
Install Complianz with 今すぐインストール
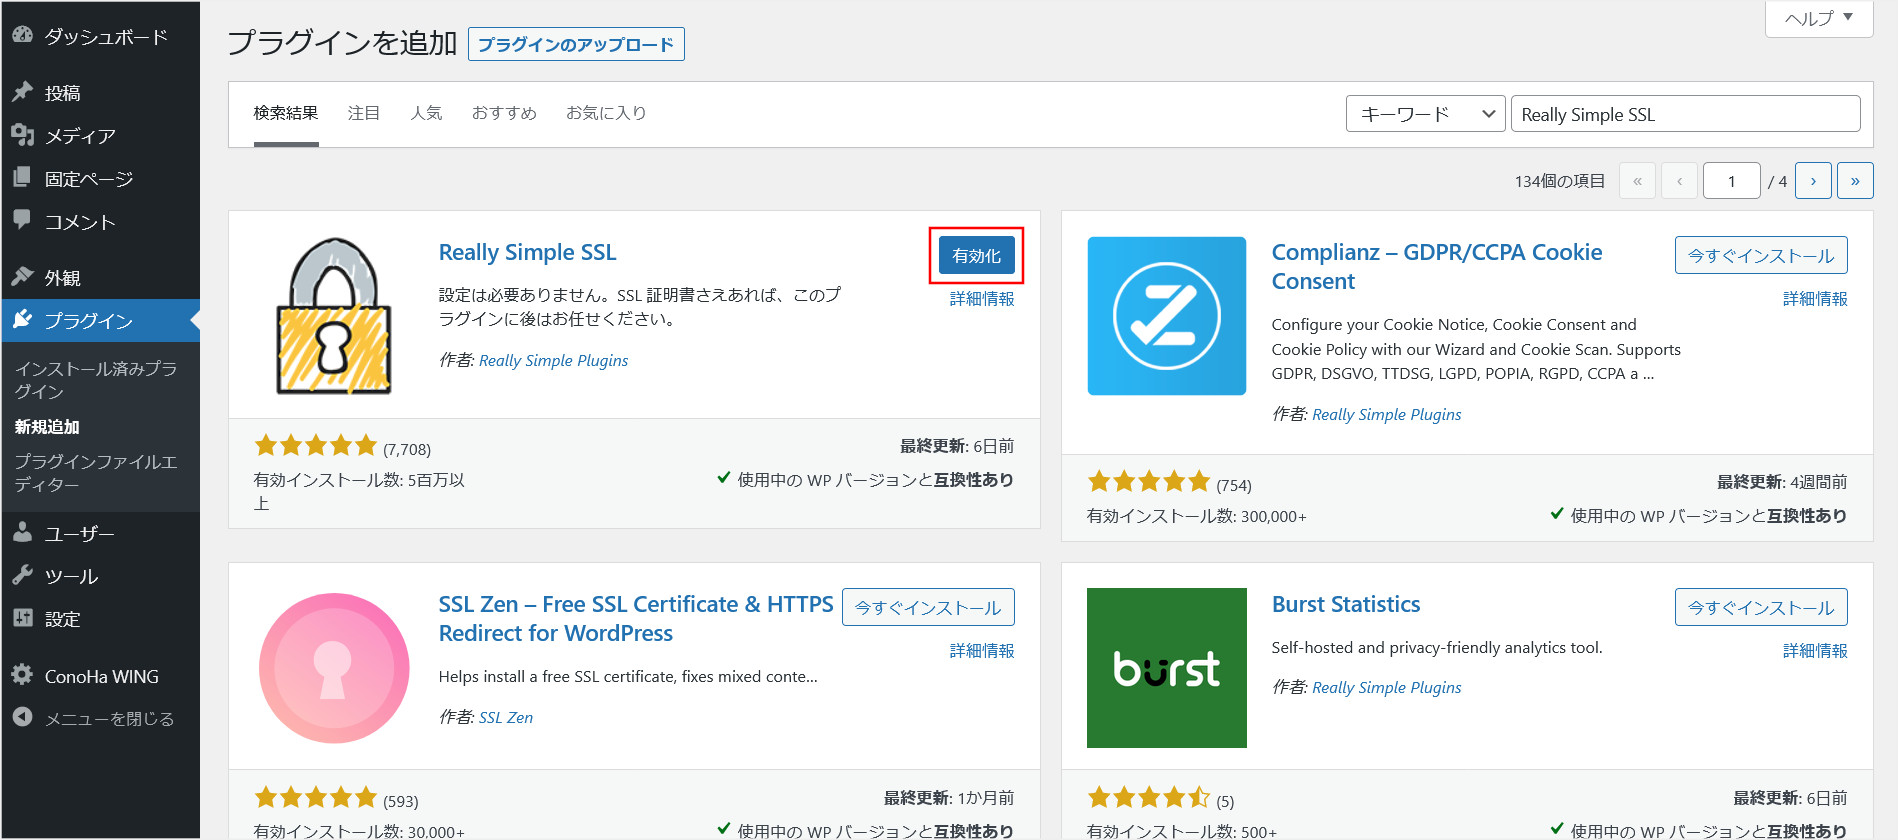point(1761,256)
